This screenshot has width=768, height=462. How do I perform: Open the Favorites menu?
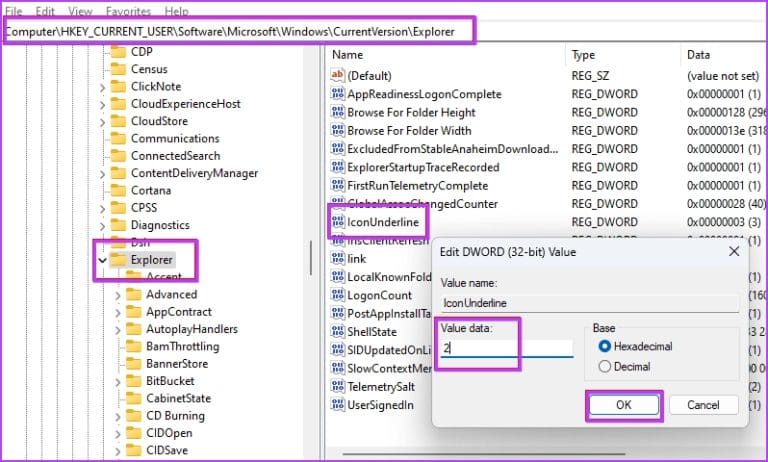[x=128, y=11]
